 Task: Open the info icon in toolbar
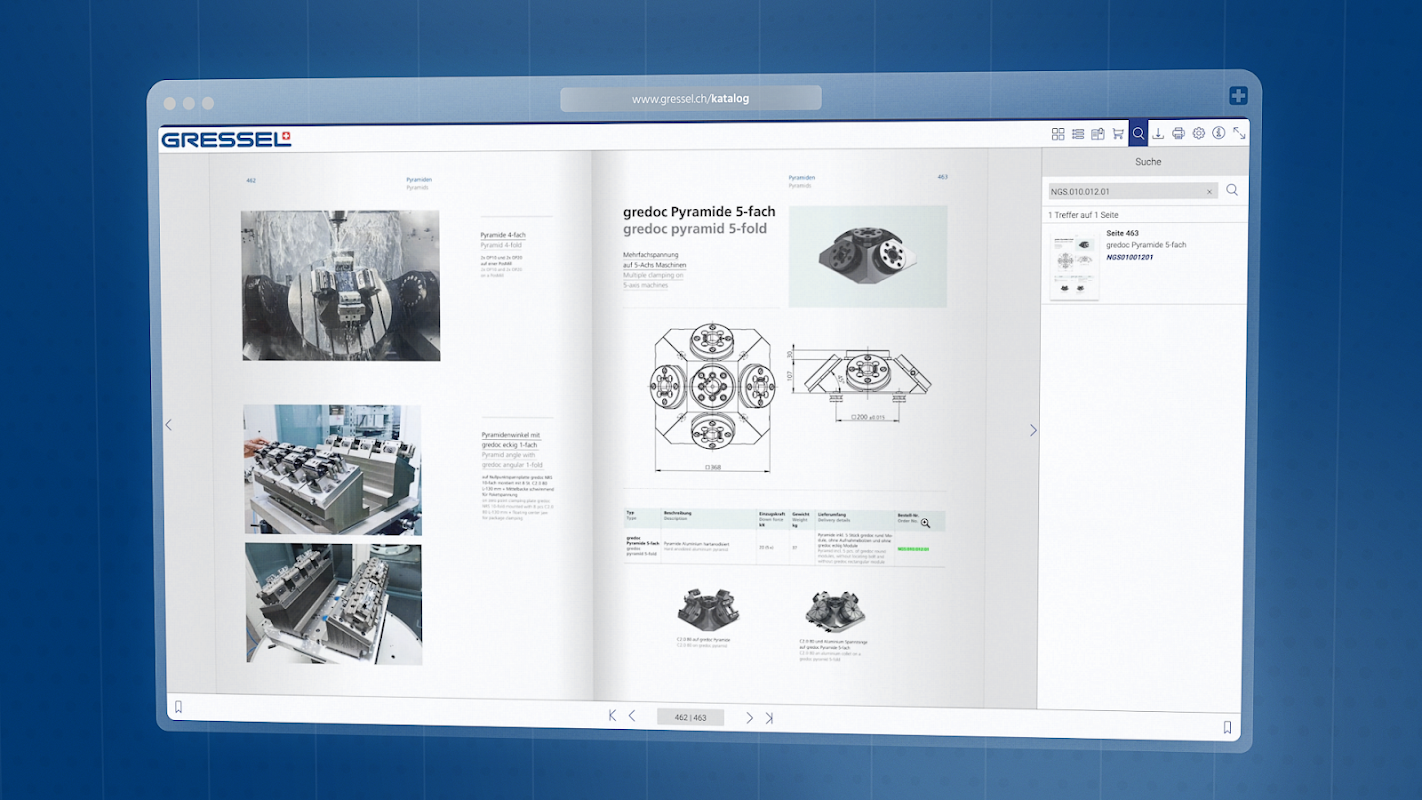[x=1219, y=133]
